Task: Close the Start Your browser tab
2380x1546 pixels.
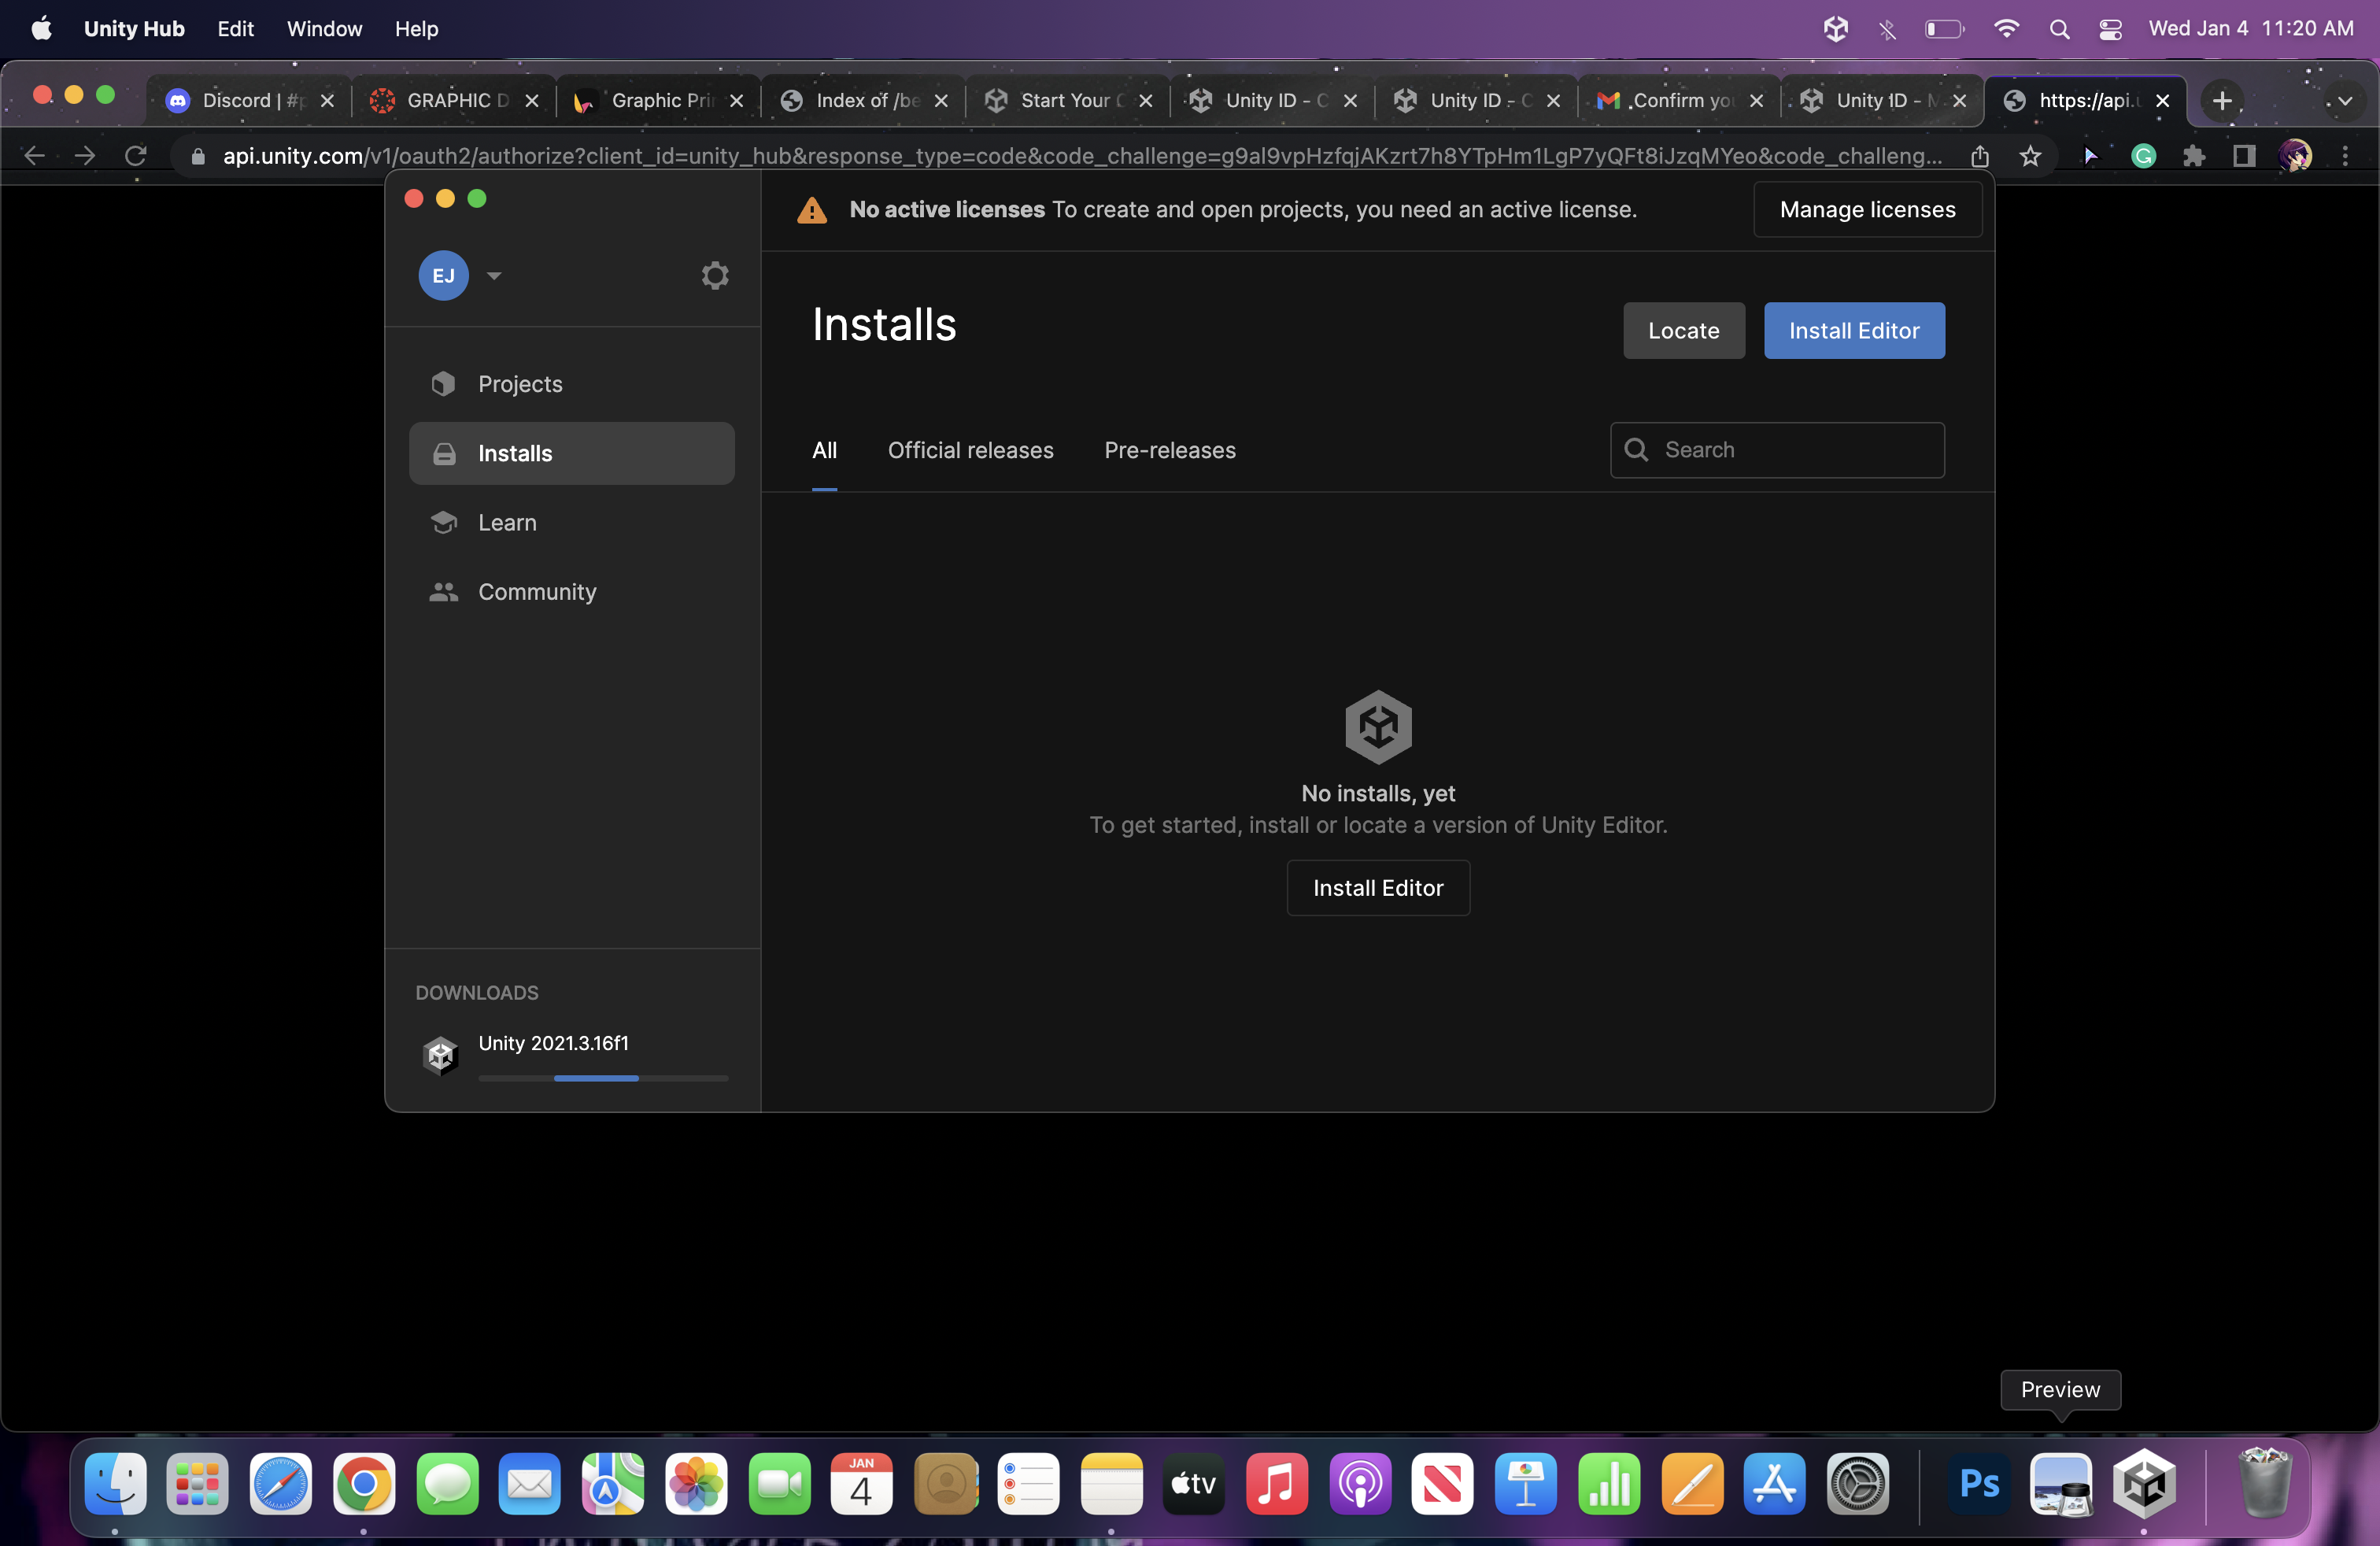Action: pos(1146,100)
